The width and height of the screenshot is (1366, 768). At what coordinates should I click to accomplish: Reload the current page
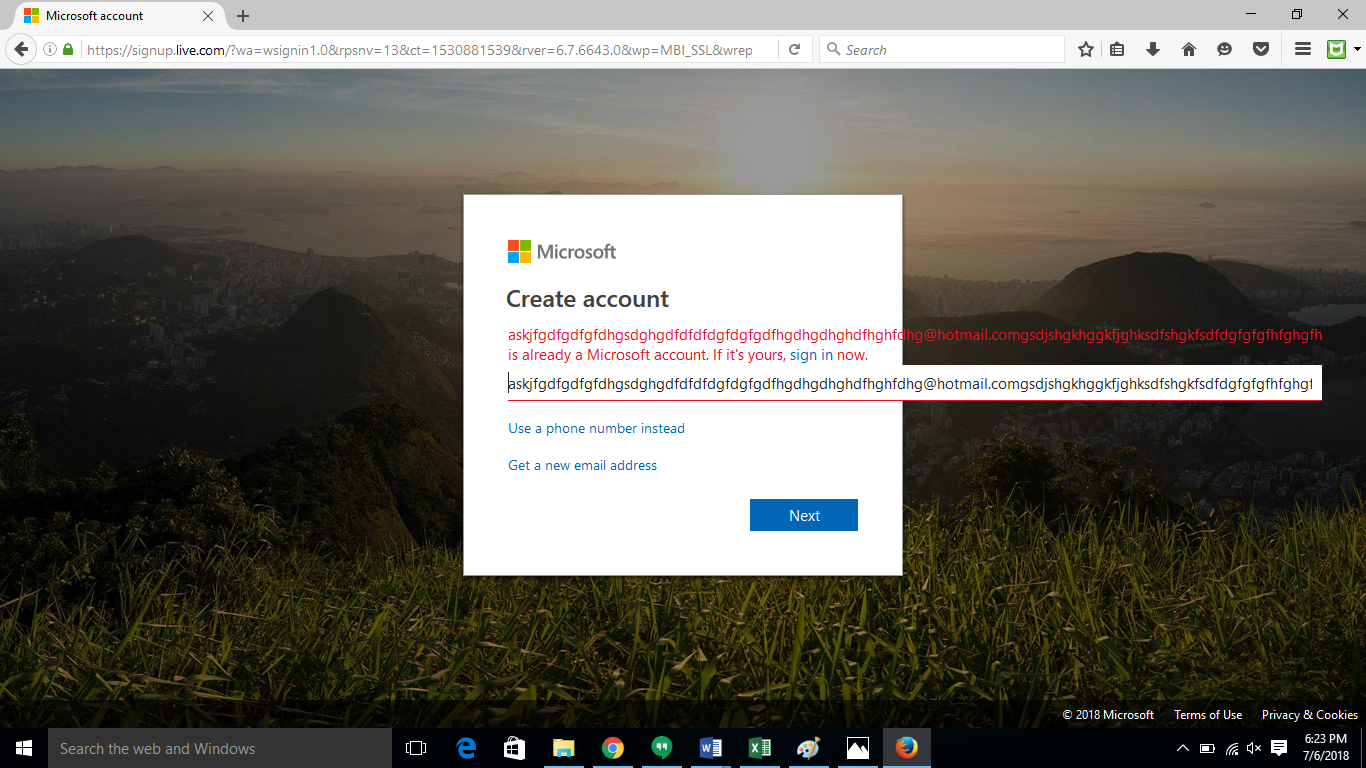(796, 48)
